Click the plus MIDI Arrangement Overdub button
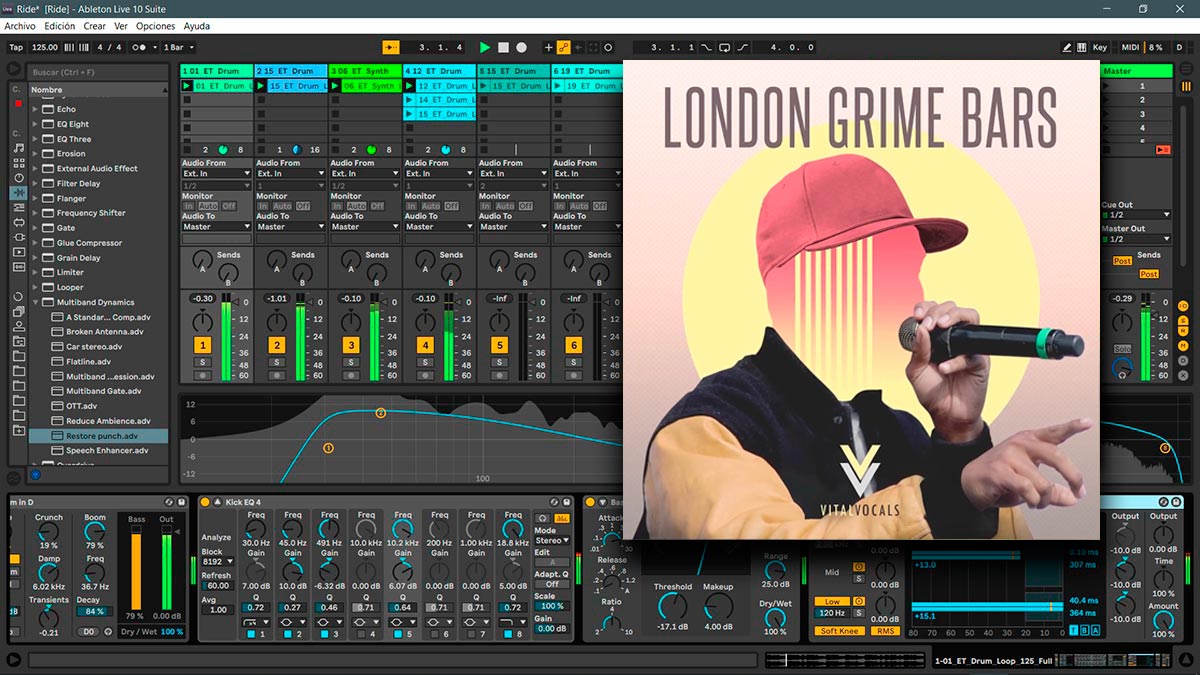The image size is (1200, 675). [x=548, y=47]
